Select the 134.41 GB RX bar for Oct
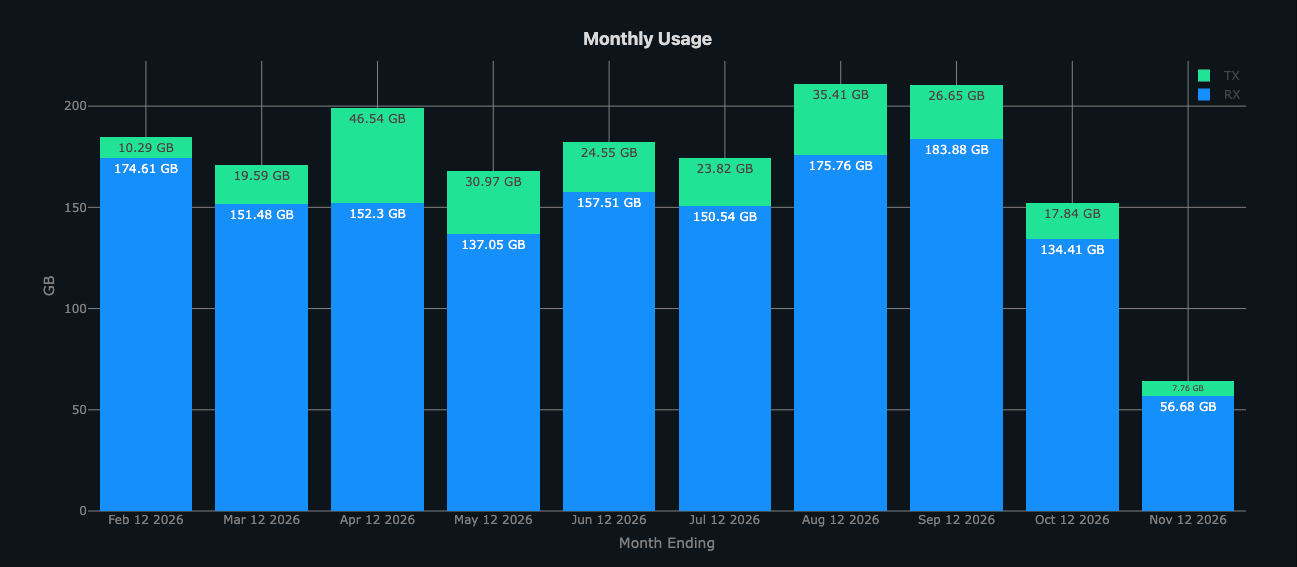This screenshot has height=567, width=1297. pyautogui.click(x=1072, y=375)
